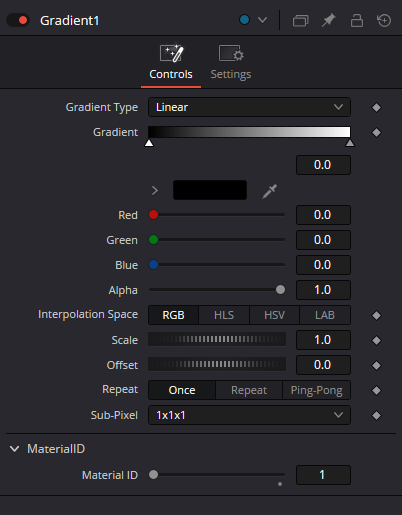Click the Gradient1 node name
This screenshot has height=515, width=402.
click(69, 21)
